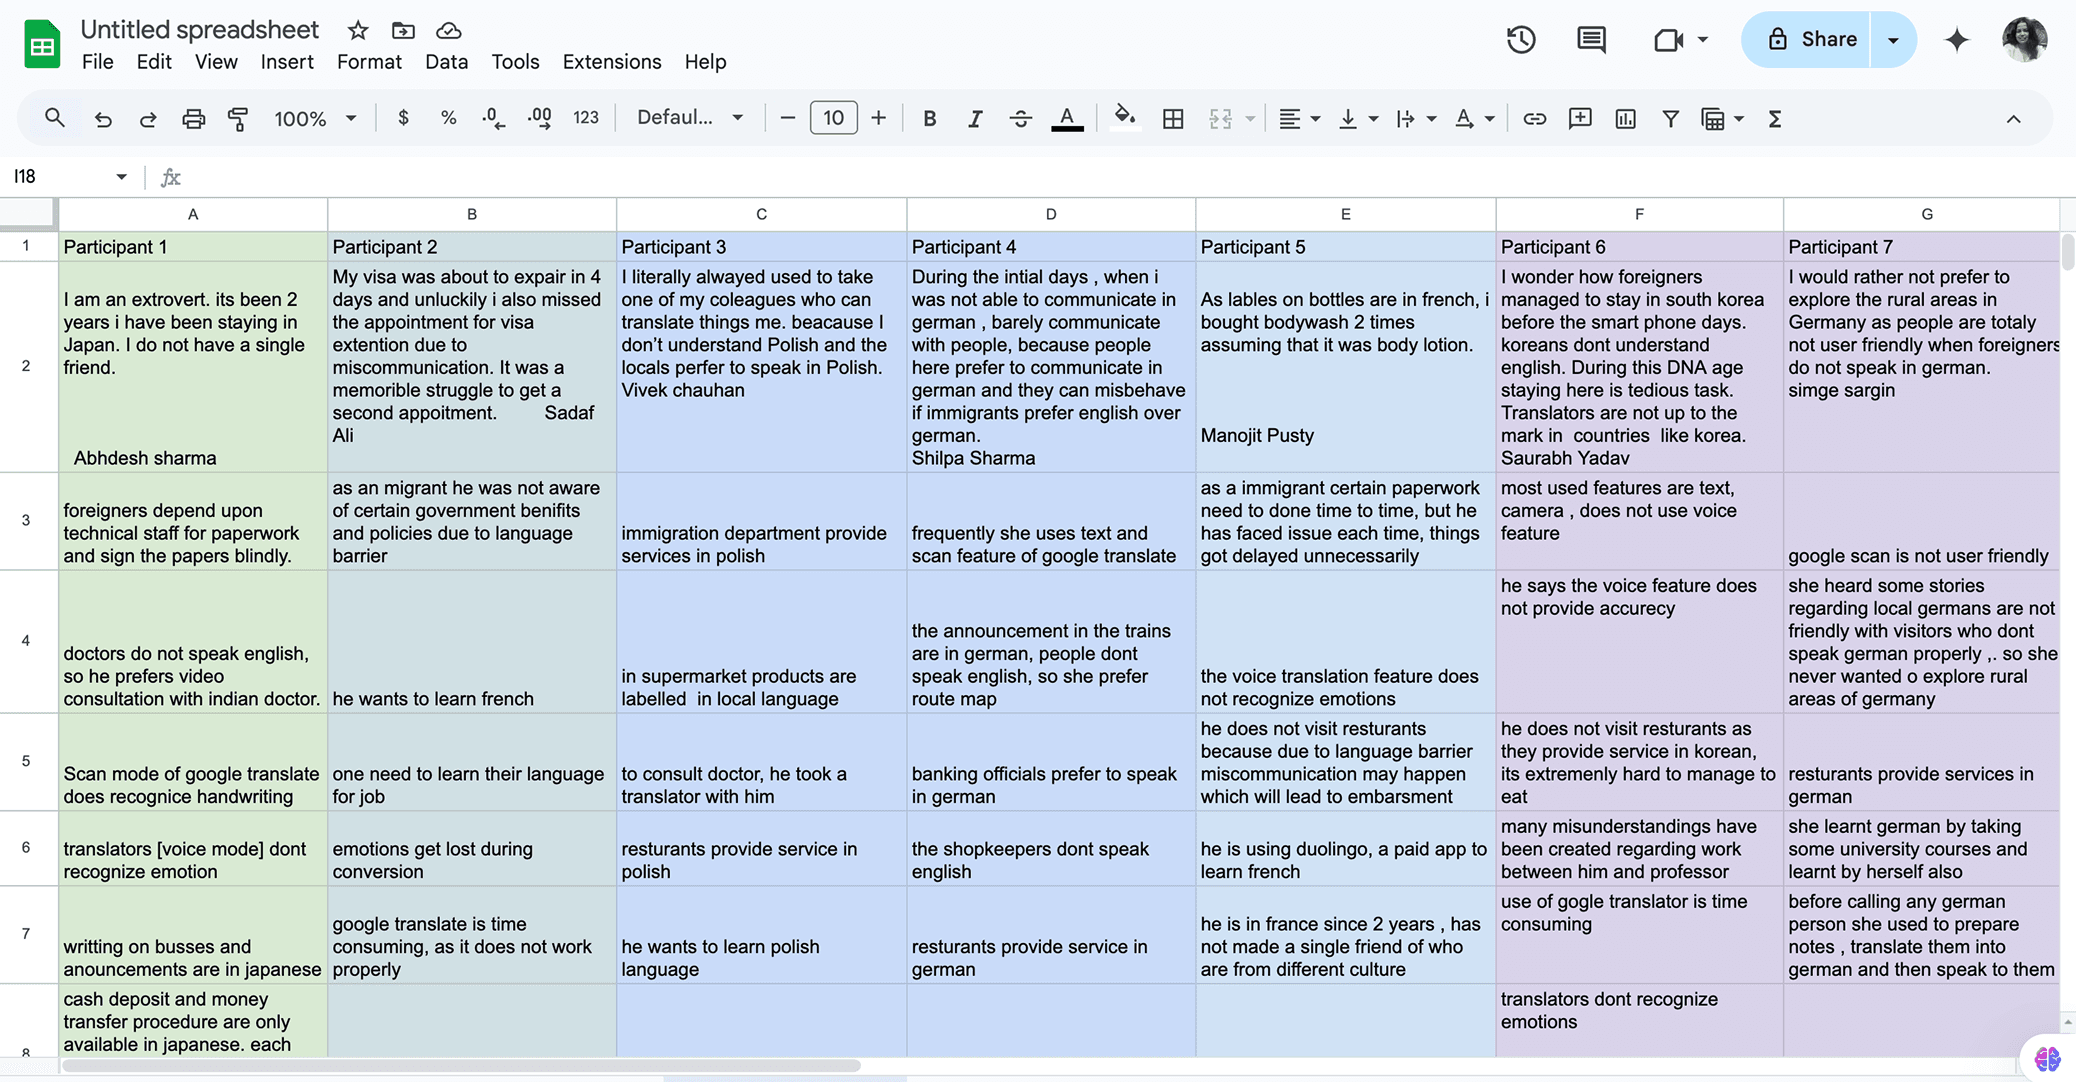Open the Extensions menu
2076x1082 pixels.
point(611,62)
